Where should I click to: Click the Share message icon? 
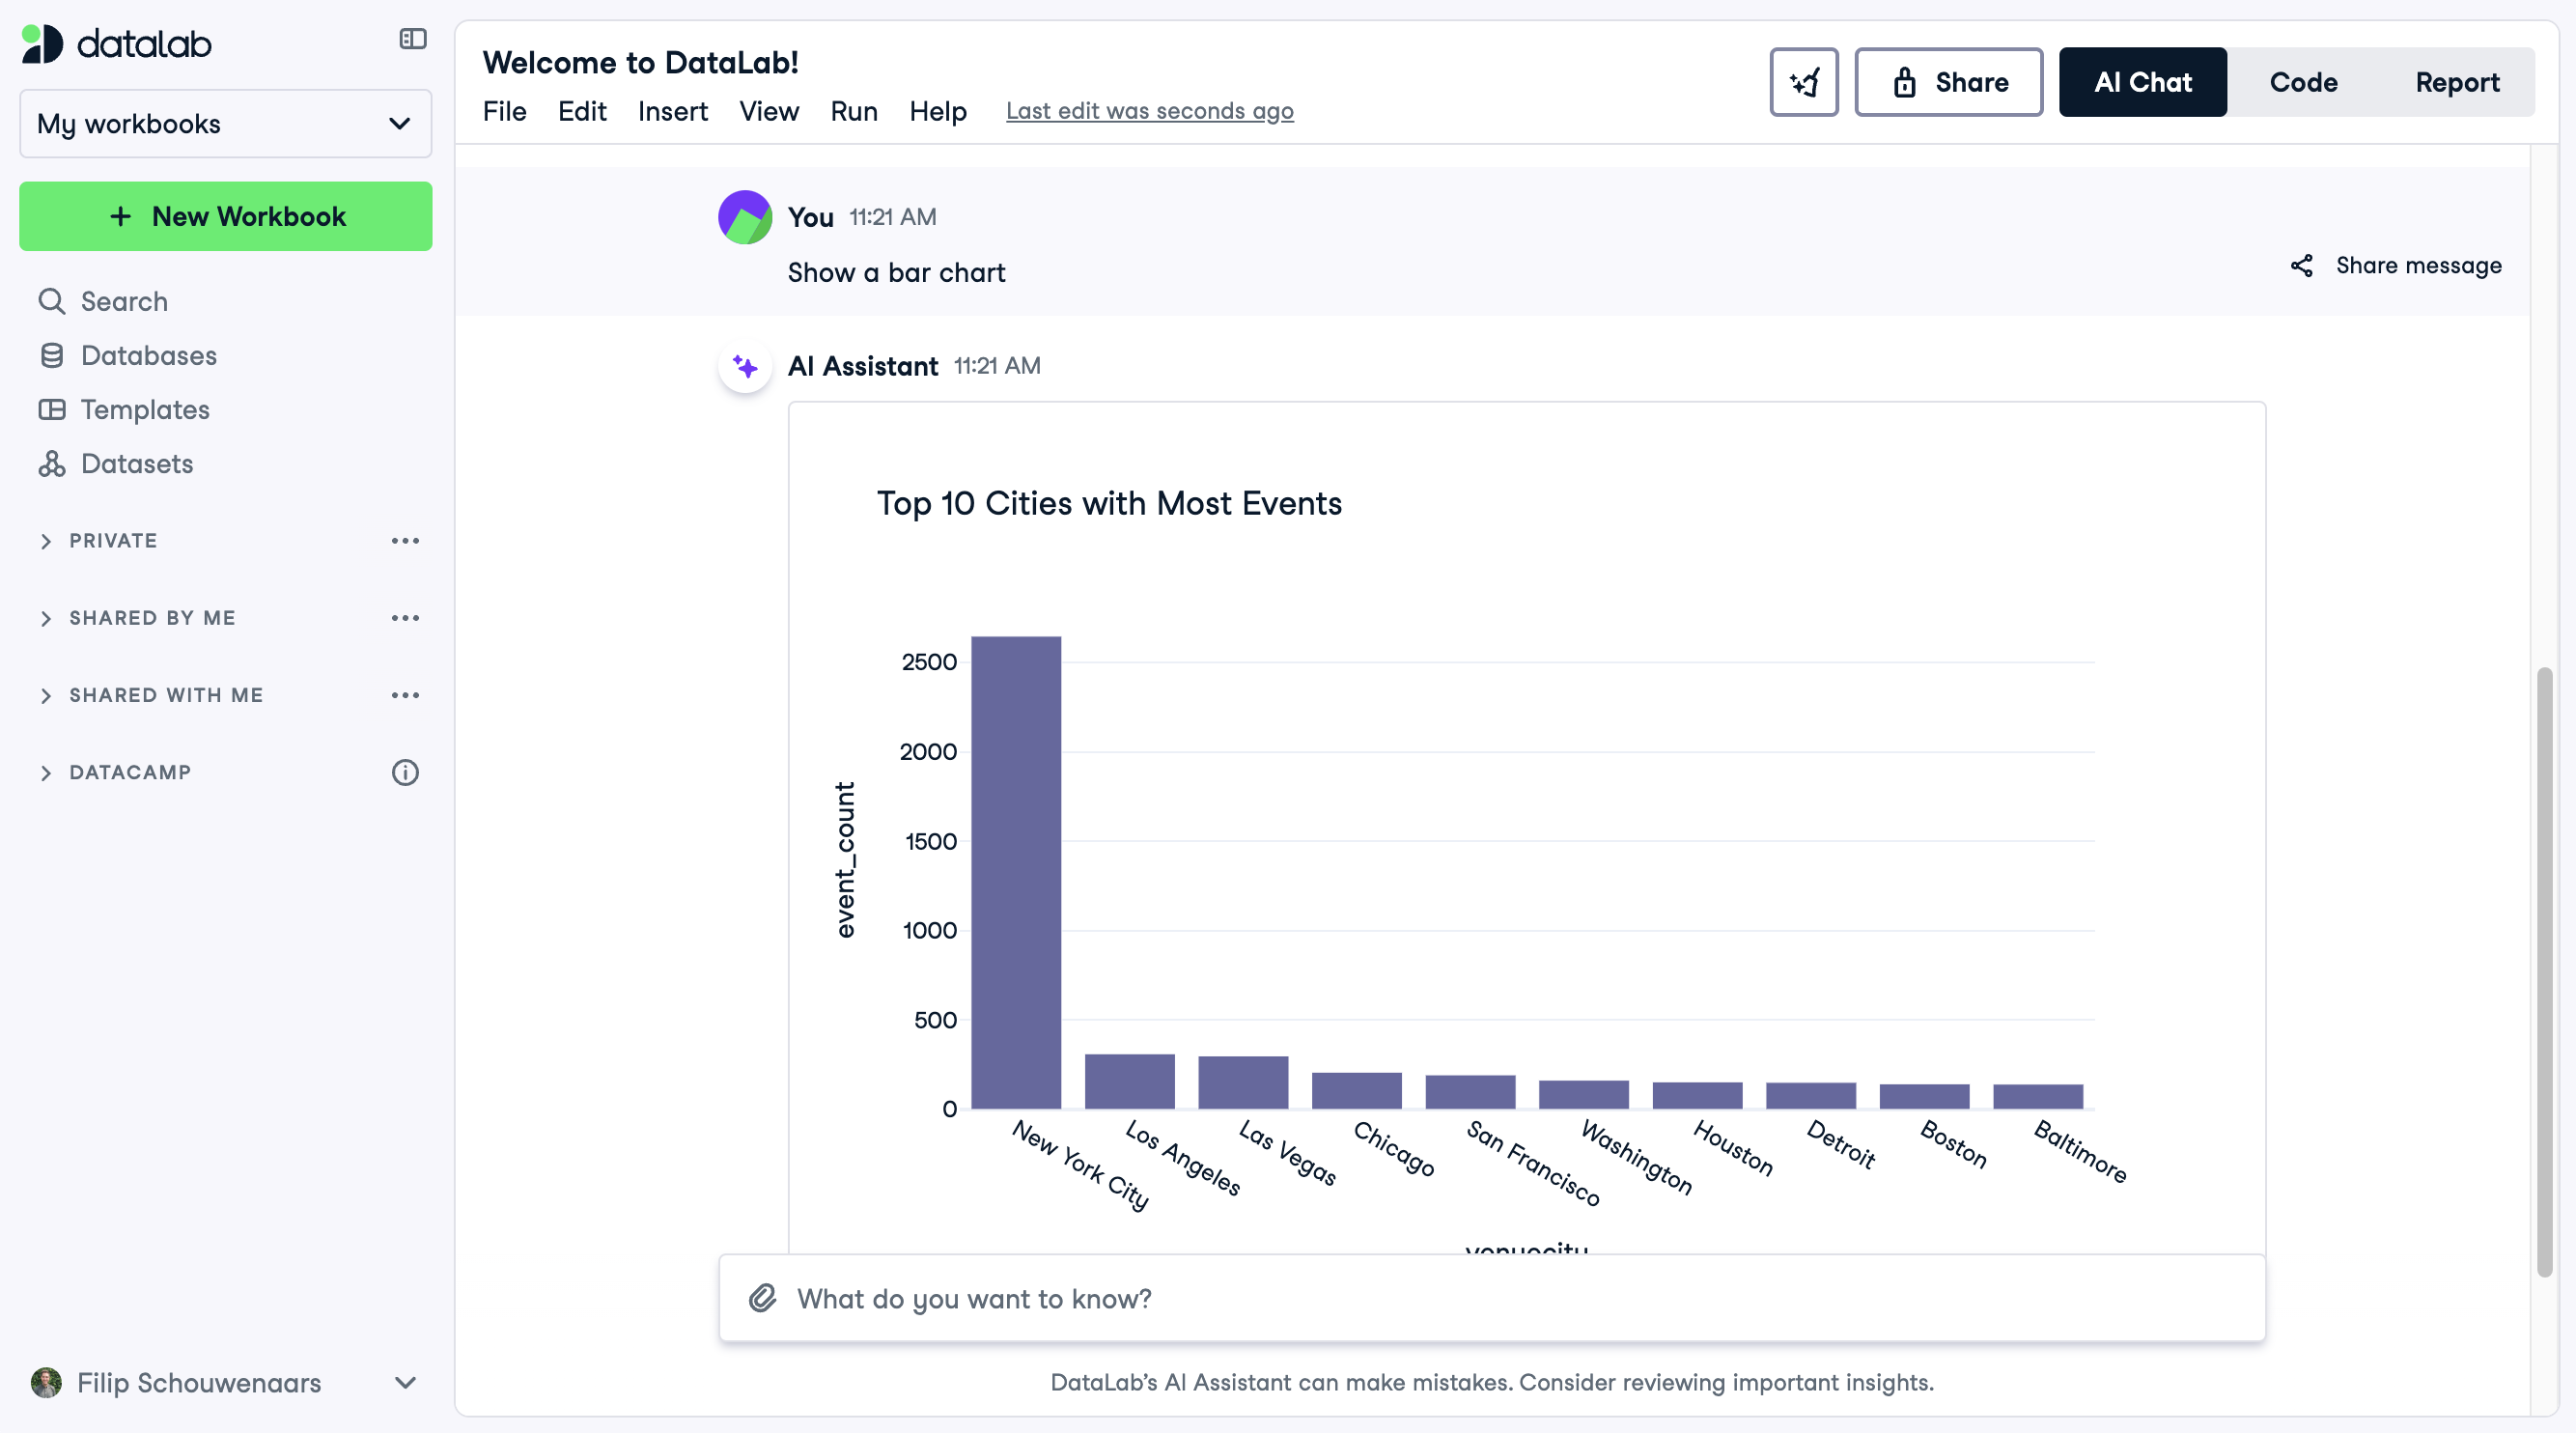click(2301, 265)
